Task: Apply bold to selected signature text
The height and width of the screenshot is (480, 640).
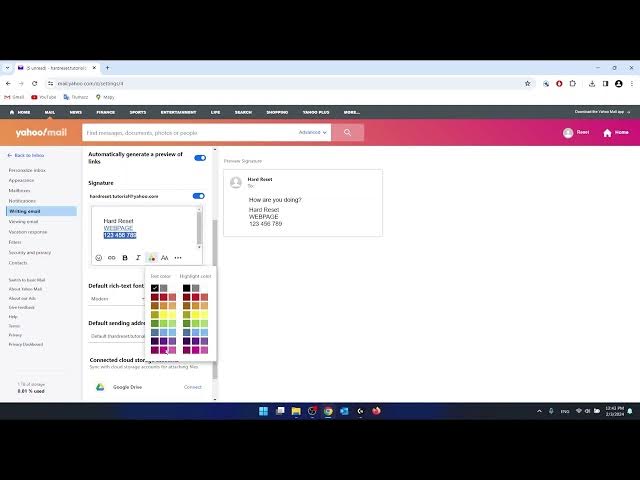Action: pyautogui.click(x=125, y=258)
